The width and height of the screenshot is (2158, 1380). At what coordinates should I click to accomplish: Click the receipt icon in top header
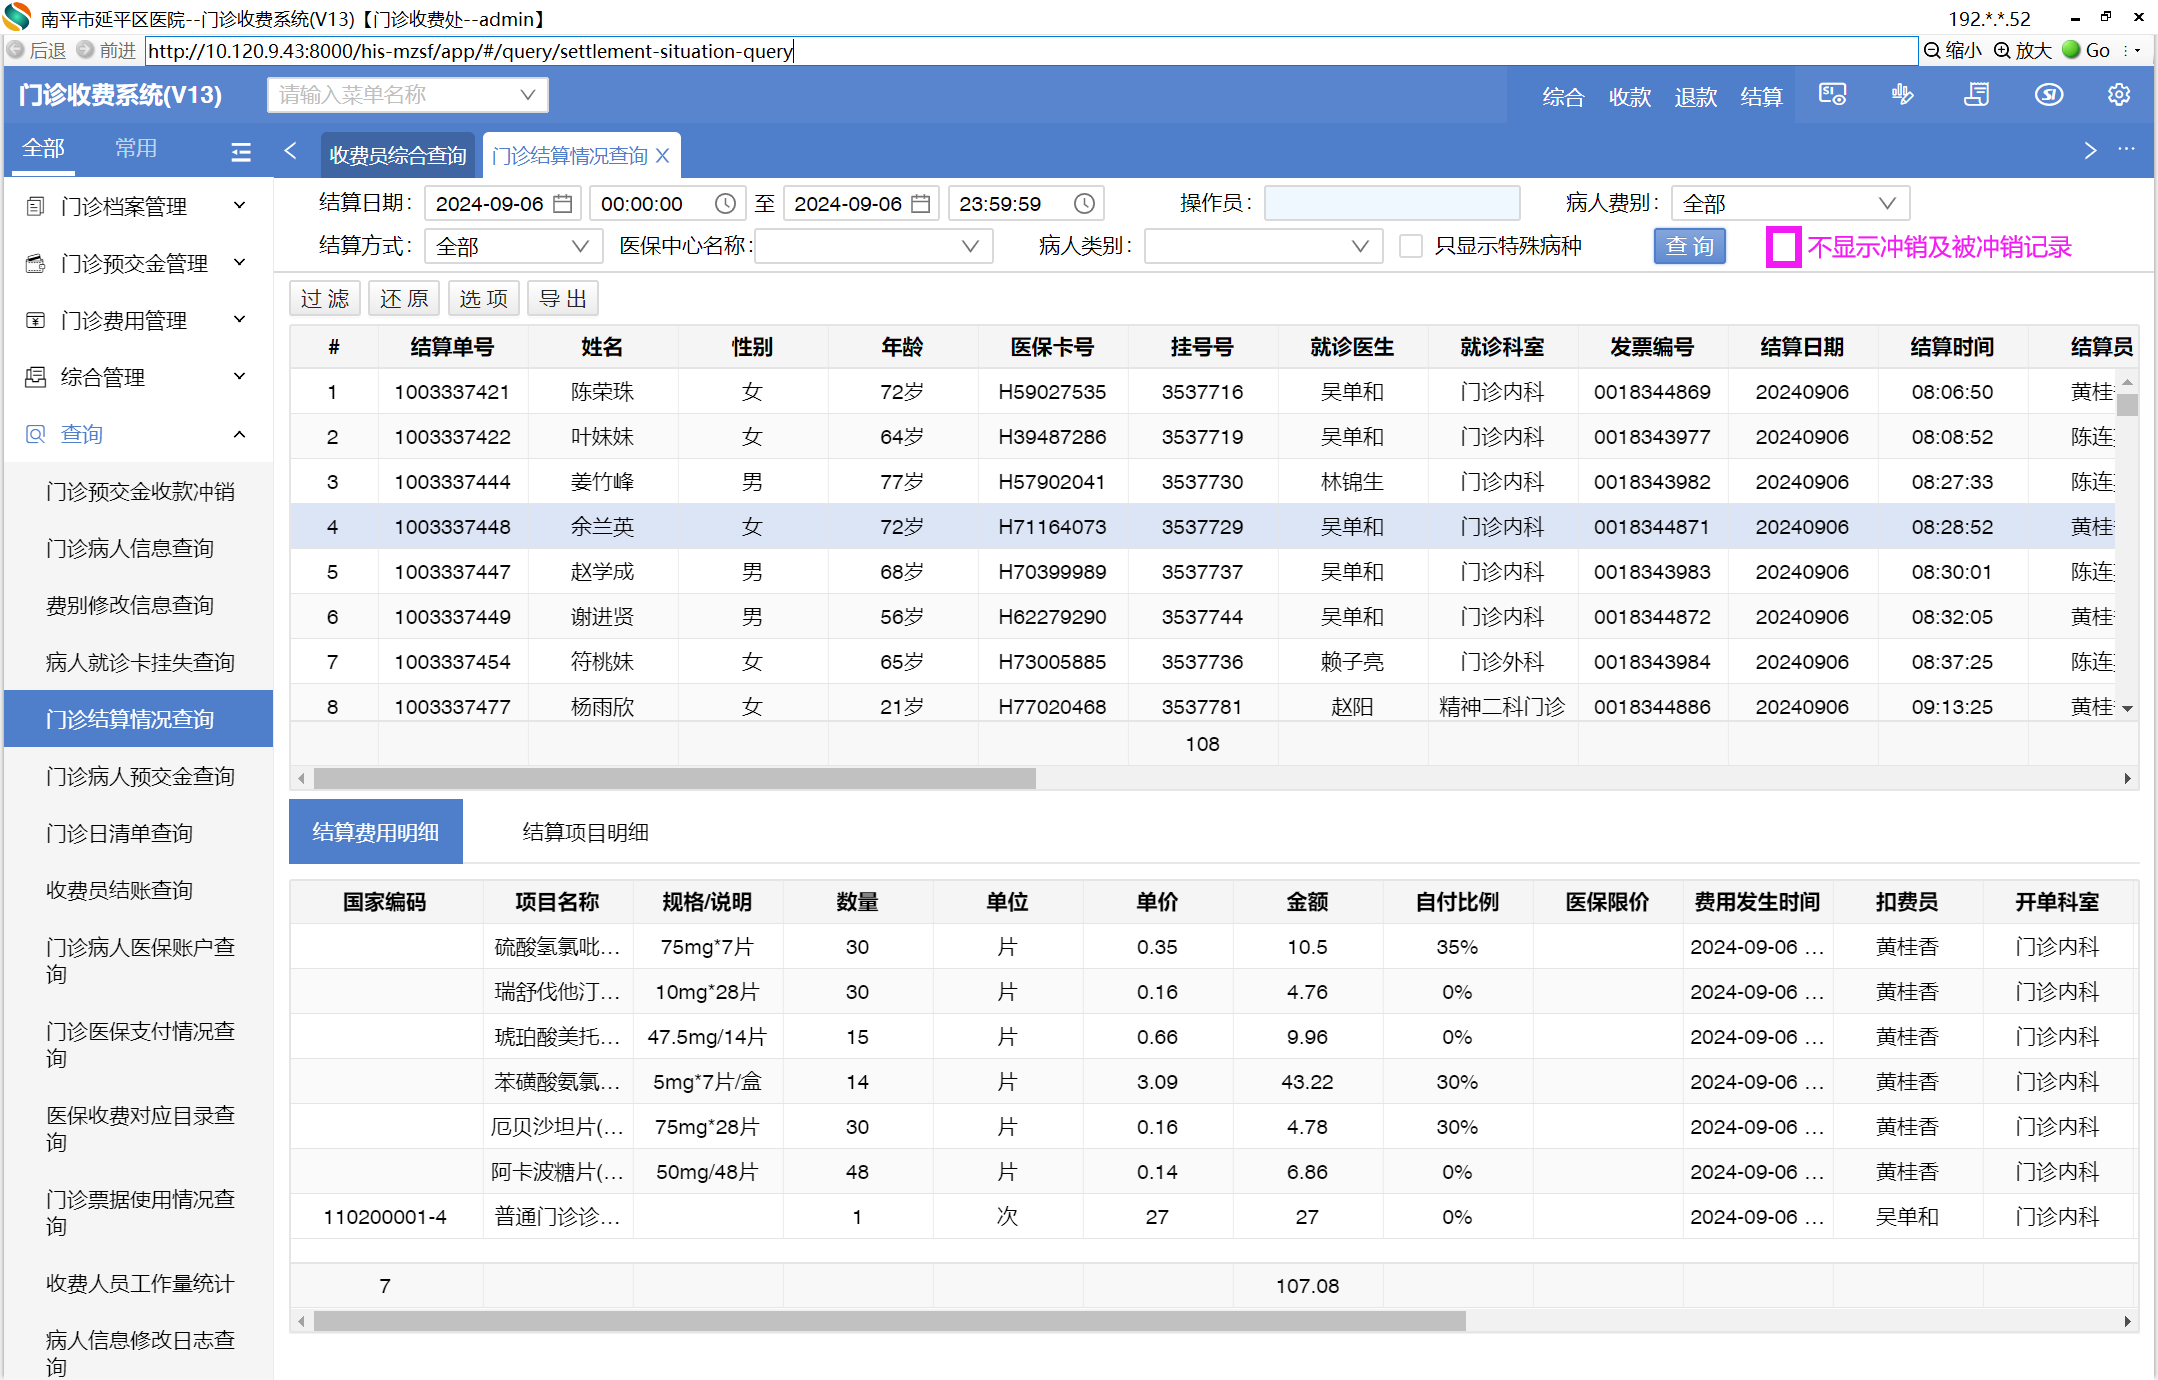coord(1976,95)
